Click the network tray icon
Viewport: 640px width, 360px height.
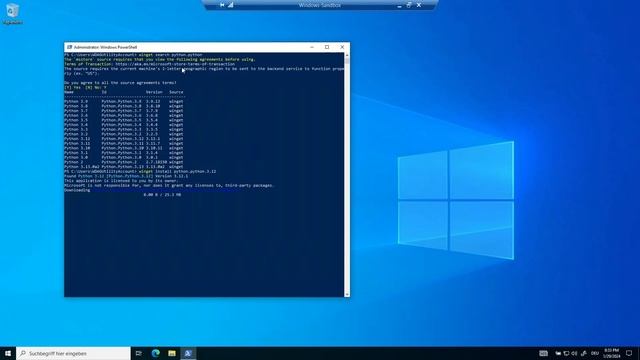pyautogui.click(x=566, y=353)
